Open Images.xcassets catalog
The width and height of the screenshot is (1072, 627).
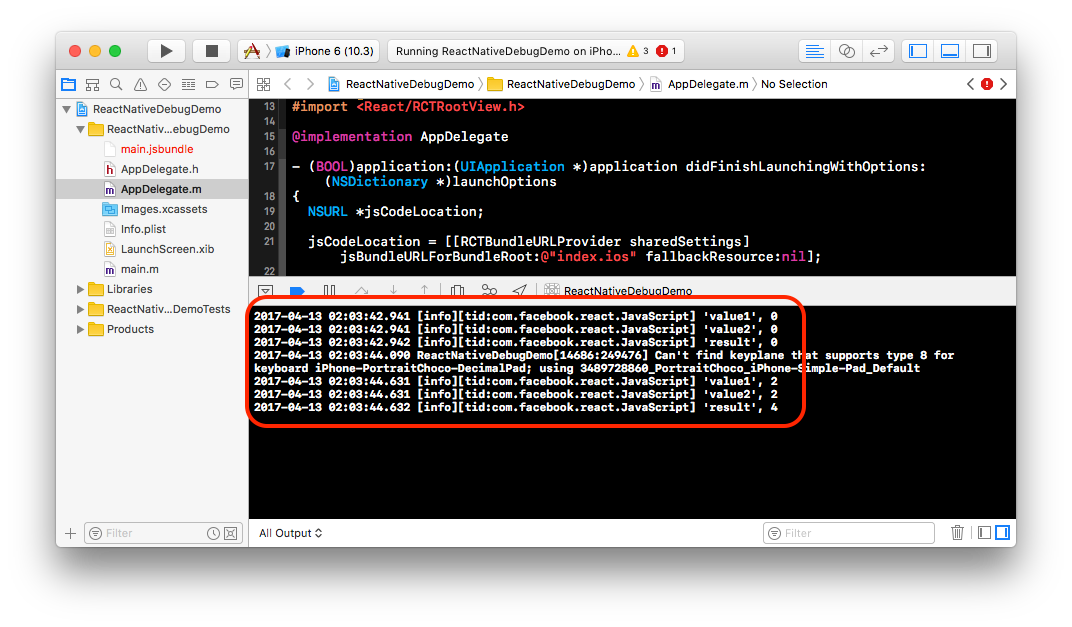[152, 209]
